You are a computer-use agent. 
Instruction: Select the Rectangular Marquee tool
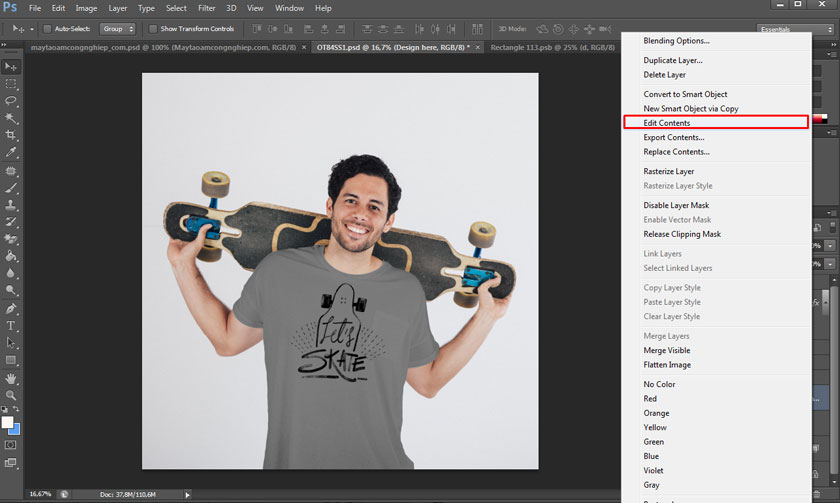(x=11, y=84)
